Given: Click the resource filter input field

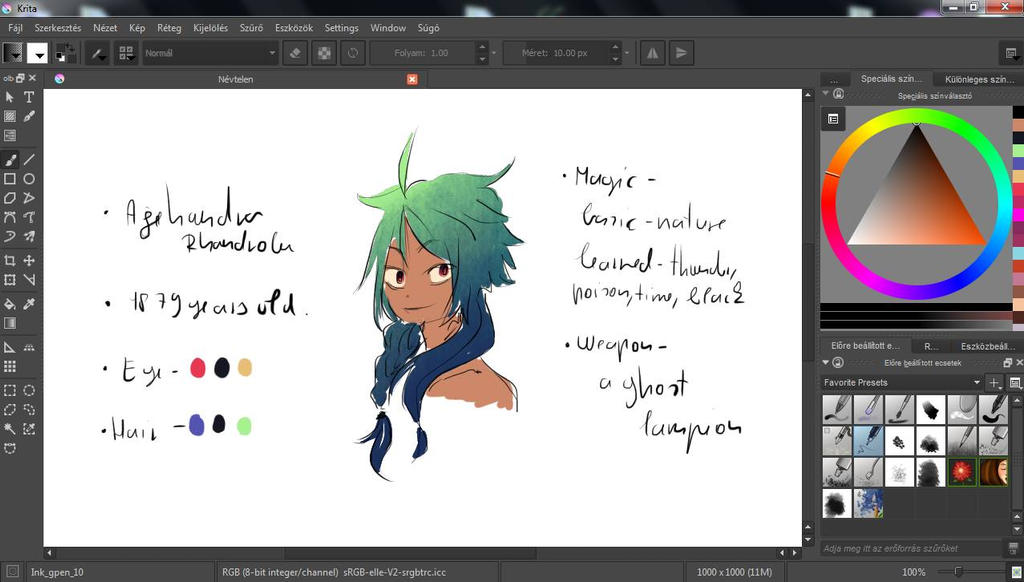Looking at the screenshot, I should [910, 549].
